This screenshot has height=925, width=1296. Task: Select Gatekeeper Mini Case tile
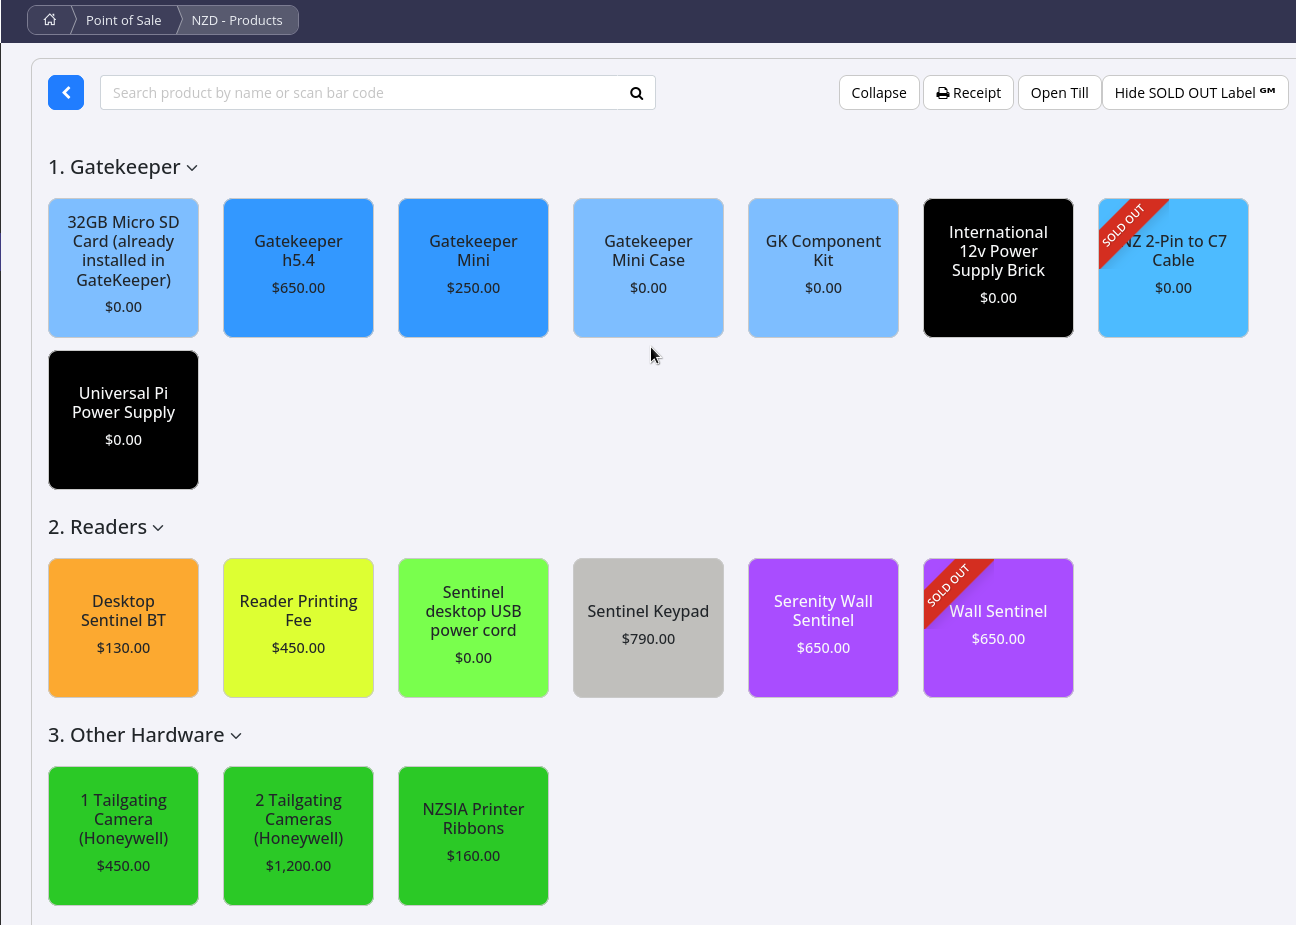pos(648,268)
